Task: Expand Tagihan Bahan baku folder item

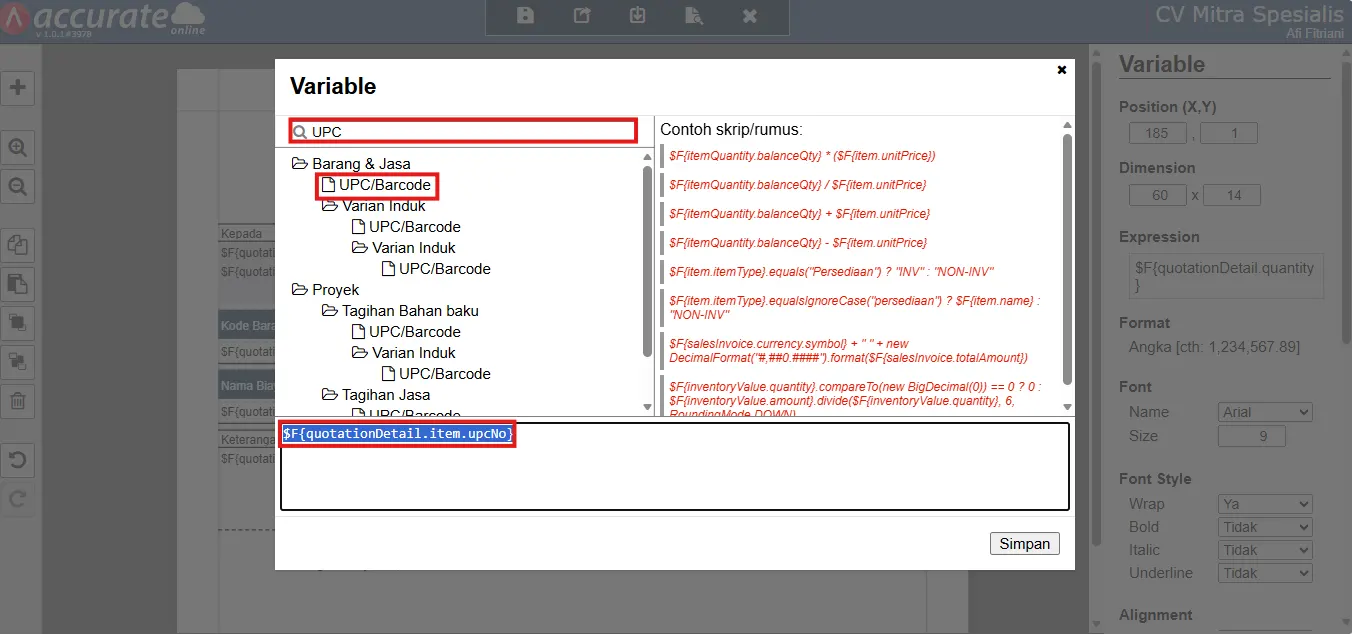Action: click(329, 311)
